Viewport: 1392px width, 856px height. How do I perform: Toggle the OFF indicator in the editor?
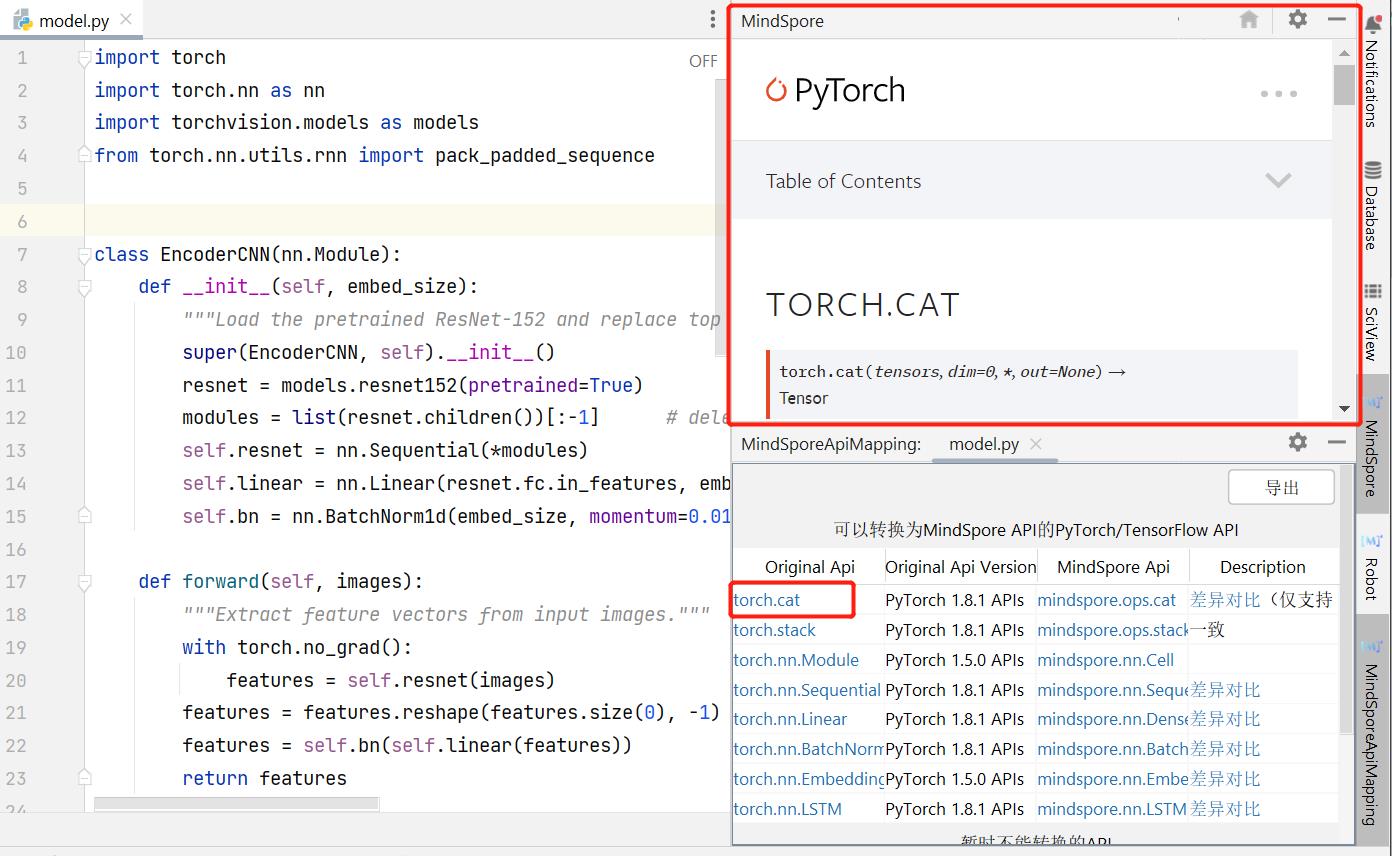pyautogui.click(x=703, y=61)
